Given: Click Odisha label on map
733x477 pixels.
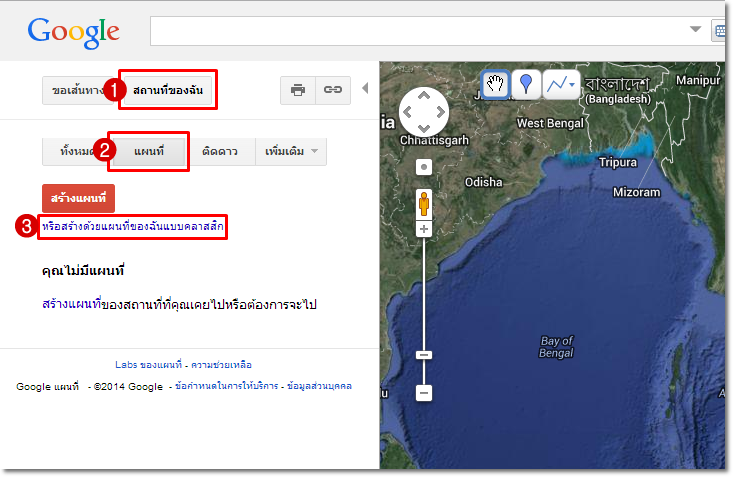Looking at the screenshot, I should click(x=484, y=182).
